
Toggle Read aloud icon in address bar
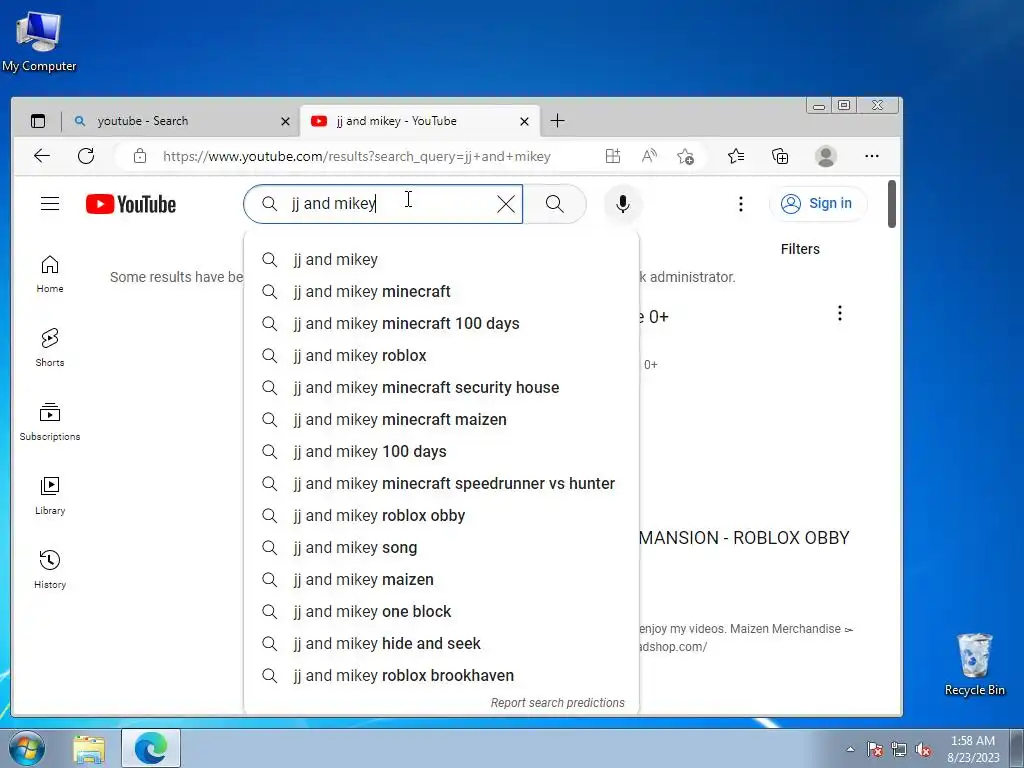click(x=649, y=156)
